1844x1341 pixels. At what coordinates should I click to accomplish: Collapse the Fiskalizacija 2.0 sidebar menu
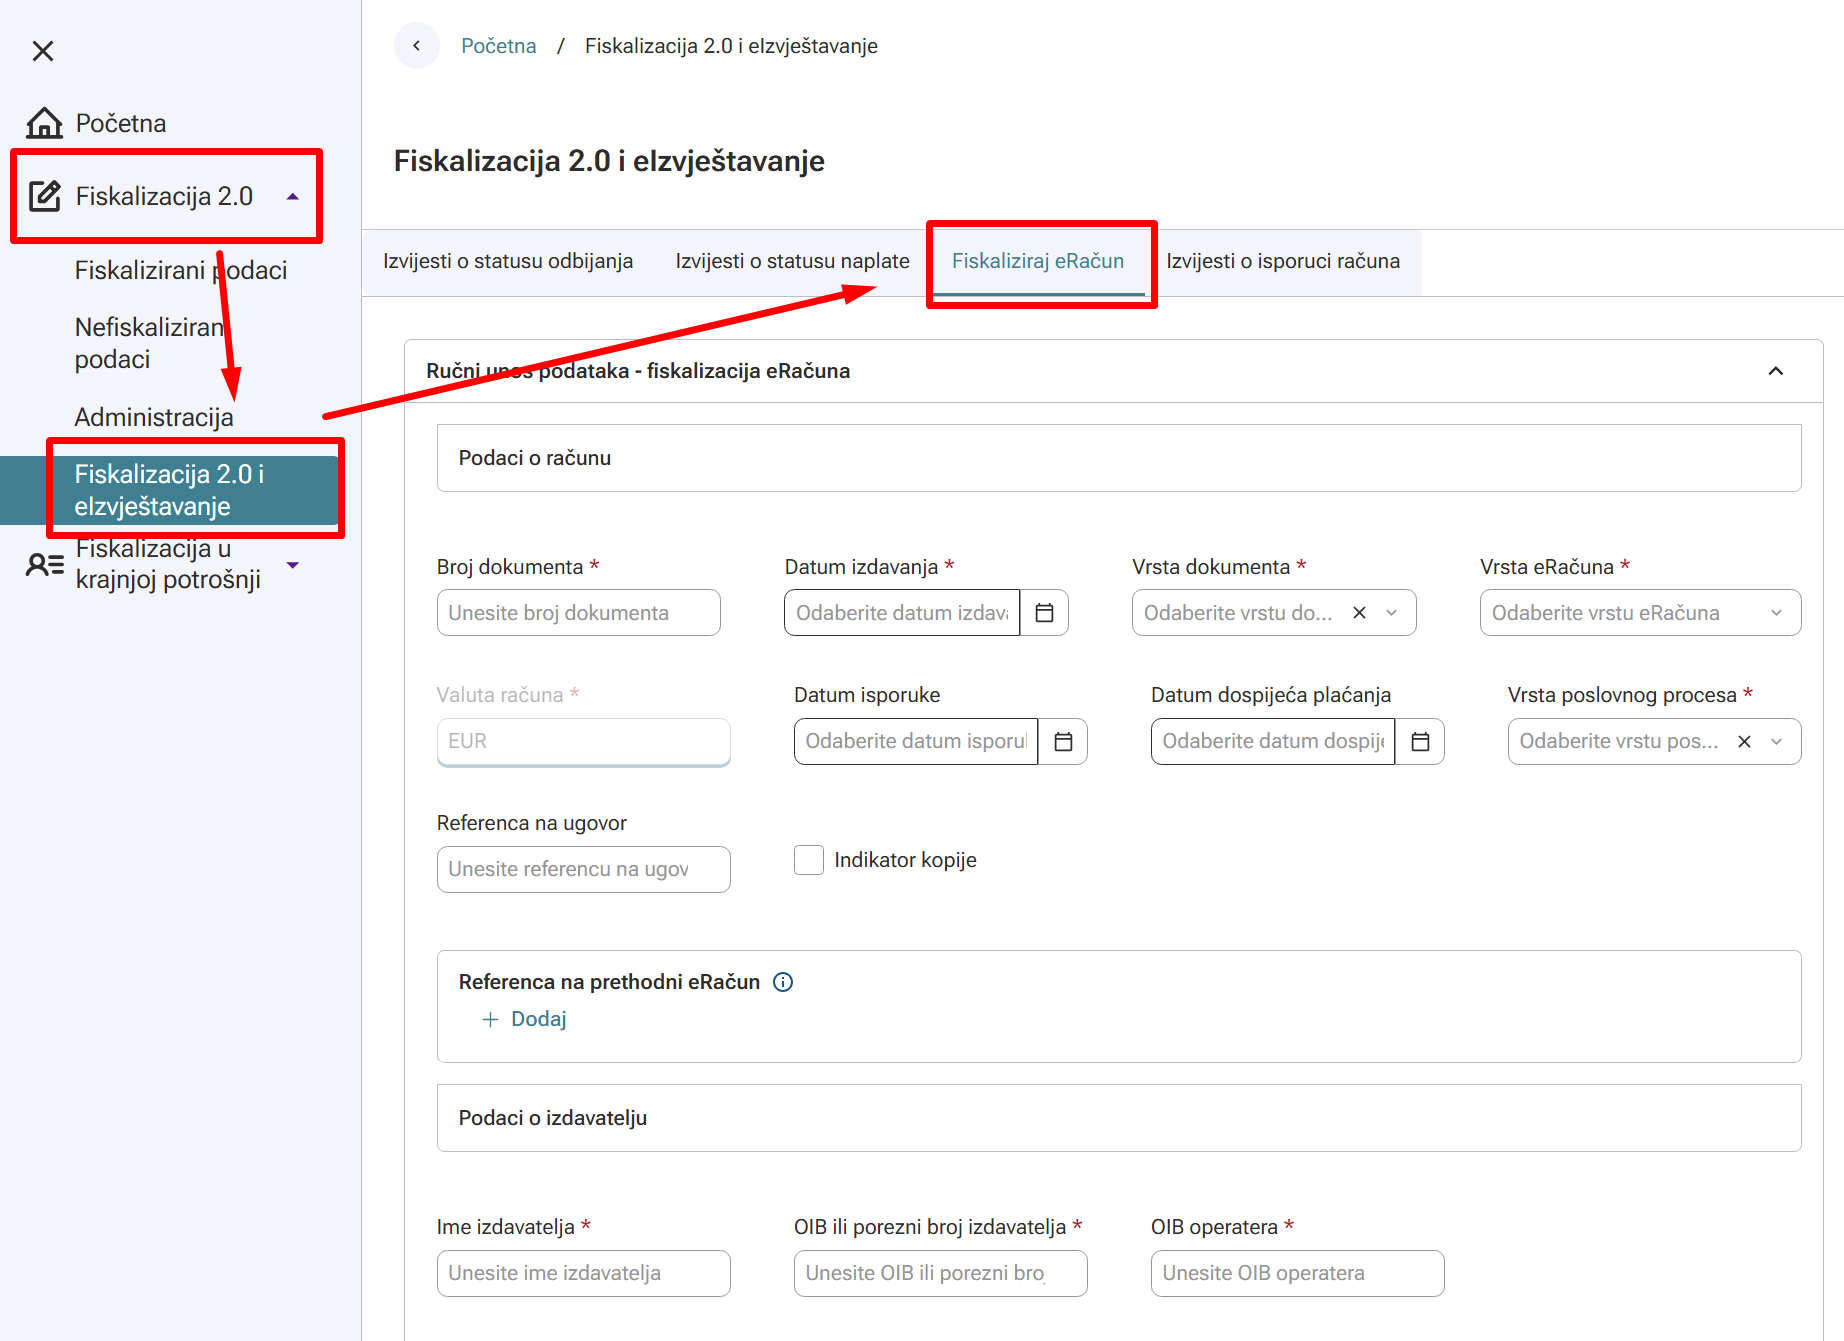click(x=293, y=197)
